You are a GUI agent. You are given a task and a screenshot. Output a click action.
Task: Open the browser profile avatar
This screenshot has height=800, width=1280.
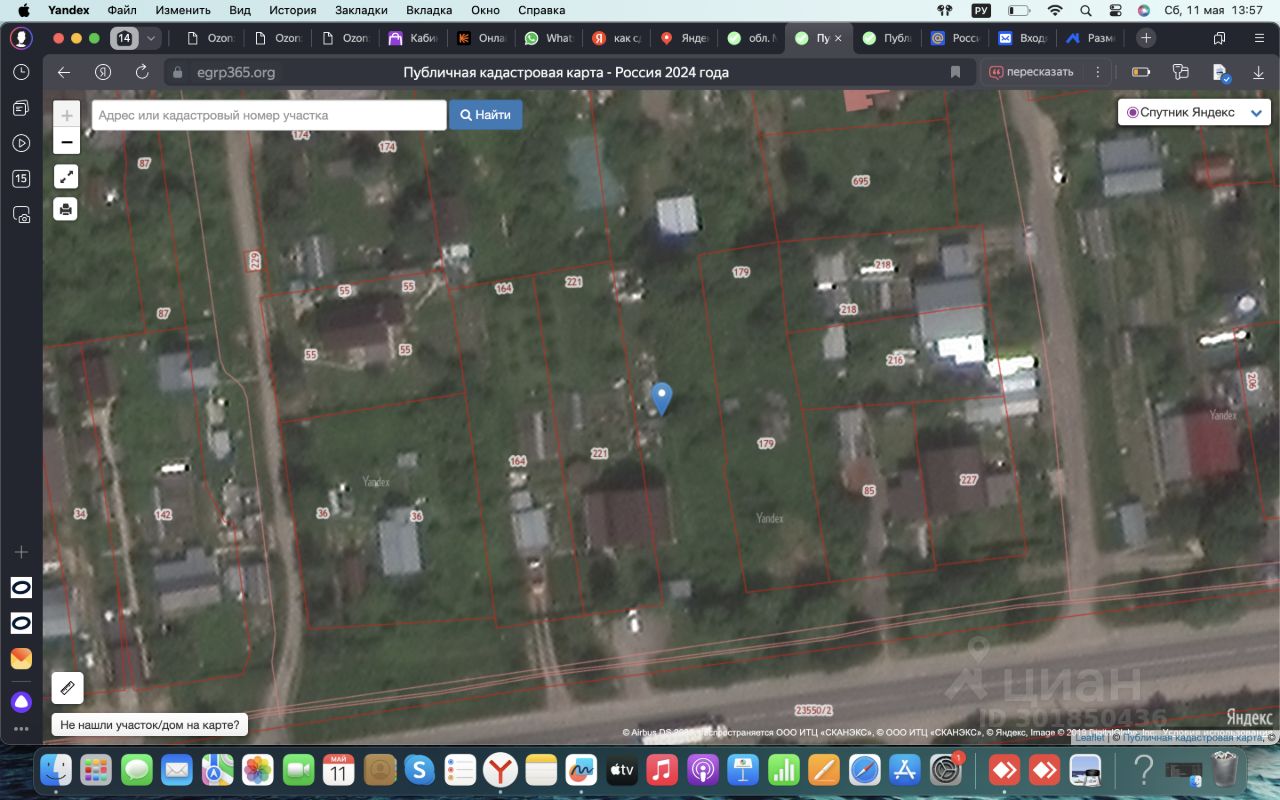coord(21,38)
